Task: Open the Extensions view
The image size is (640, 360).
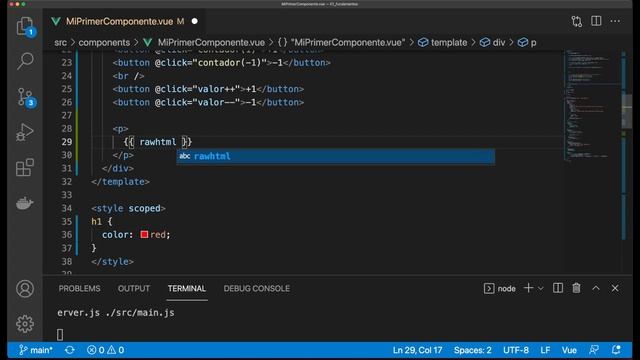Action: (25, 167)
